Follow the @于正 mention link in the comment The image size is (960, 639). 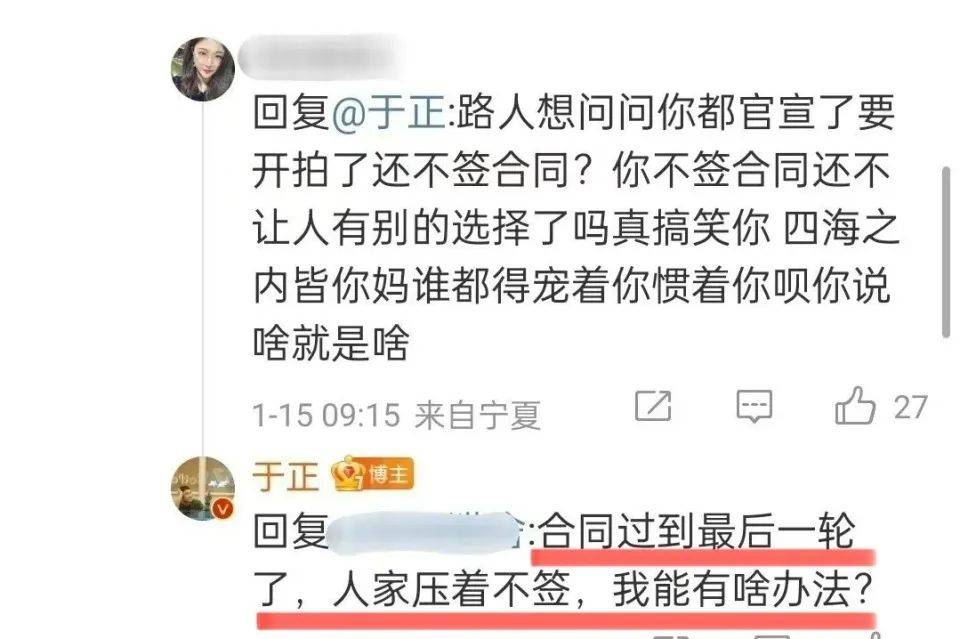click(x=389, y=113)
